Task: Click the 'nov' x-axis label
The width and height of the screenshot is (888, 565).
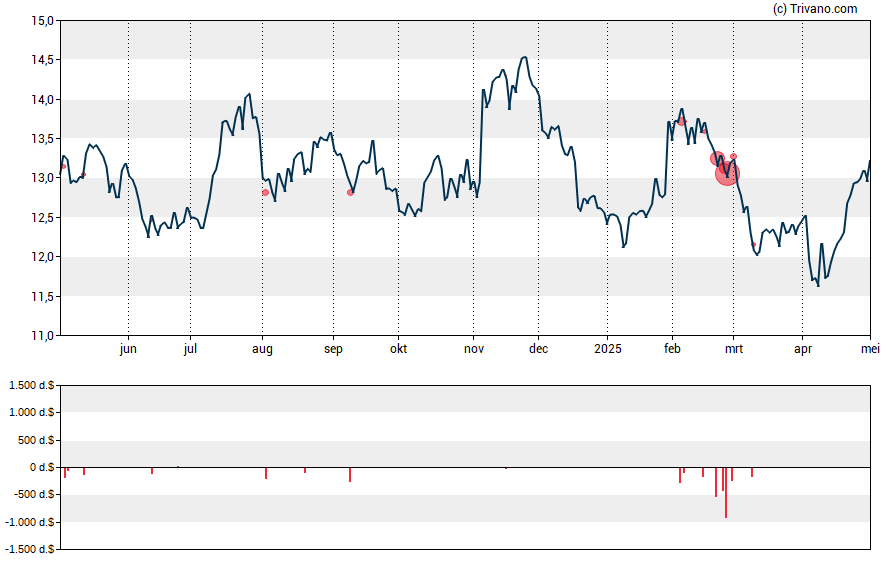Action: pyautogui.click(x=474, y=349)
